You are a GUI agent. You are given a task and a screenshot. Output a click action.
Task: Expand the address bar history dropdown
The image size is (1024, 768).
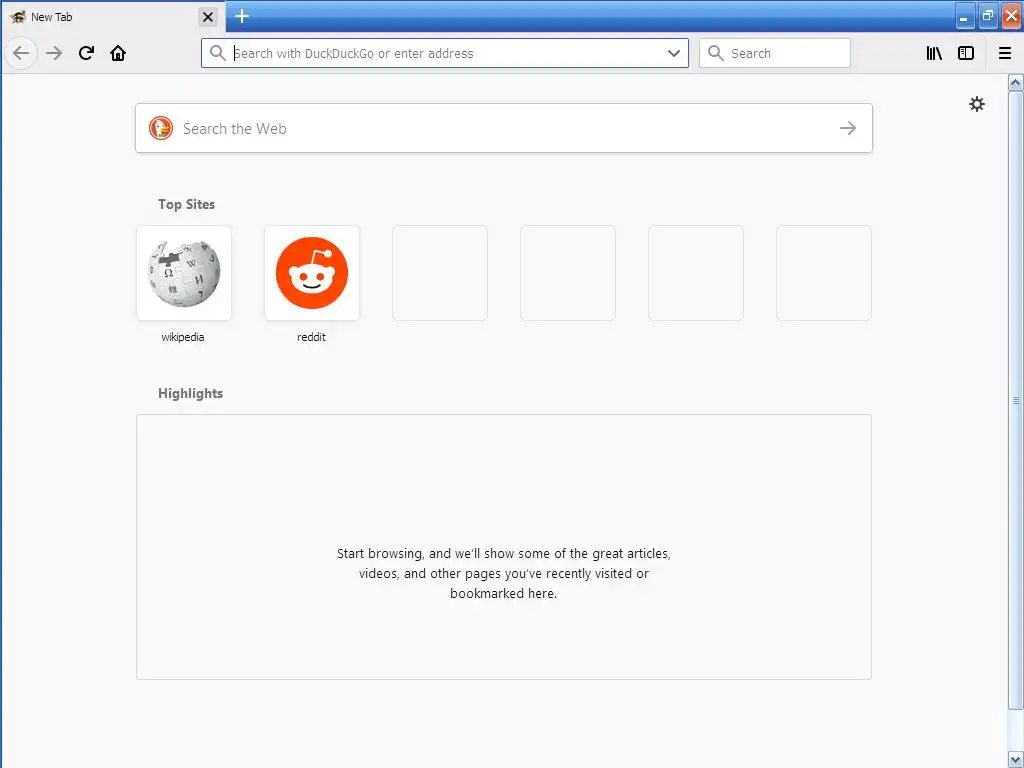pyautogui.click(x=674, y=53)
